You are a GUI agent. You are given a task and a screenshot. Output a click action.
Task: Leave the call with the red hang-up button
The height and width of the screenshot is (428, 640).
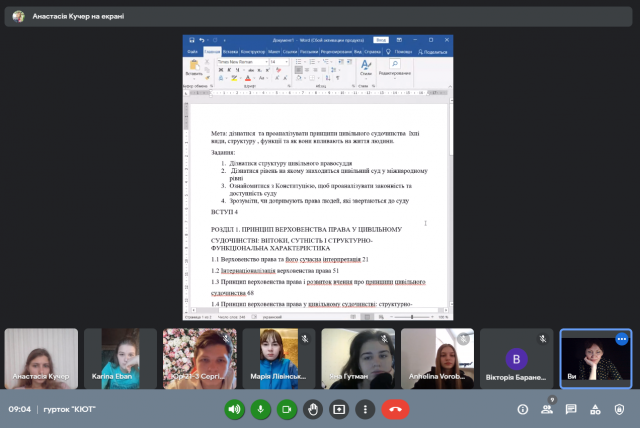pyautogui.click(x=395, y=409)
